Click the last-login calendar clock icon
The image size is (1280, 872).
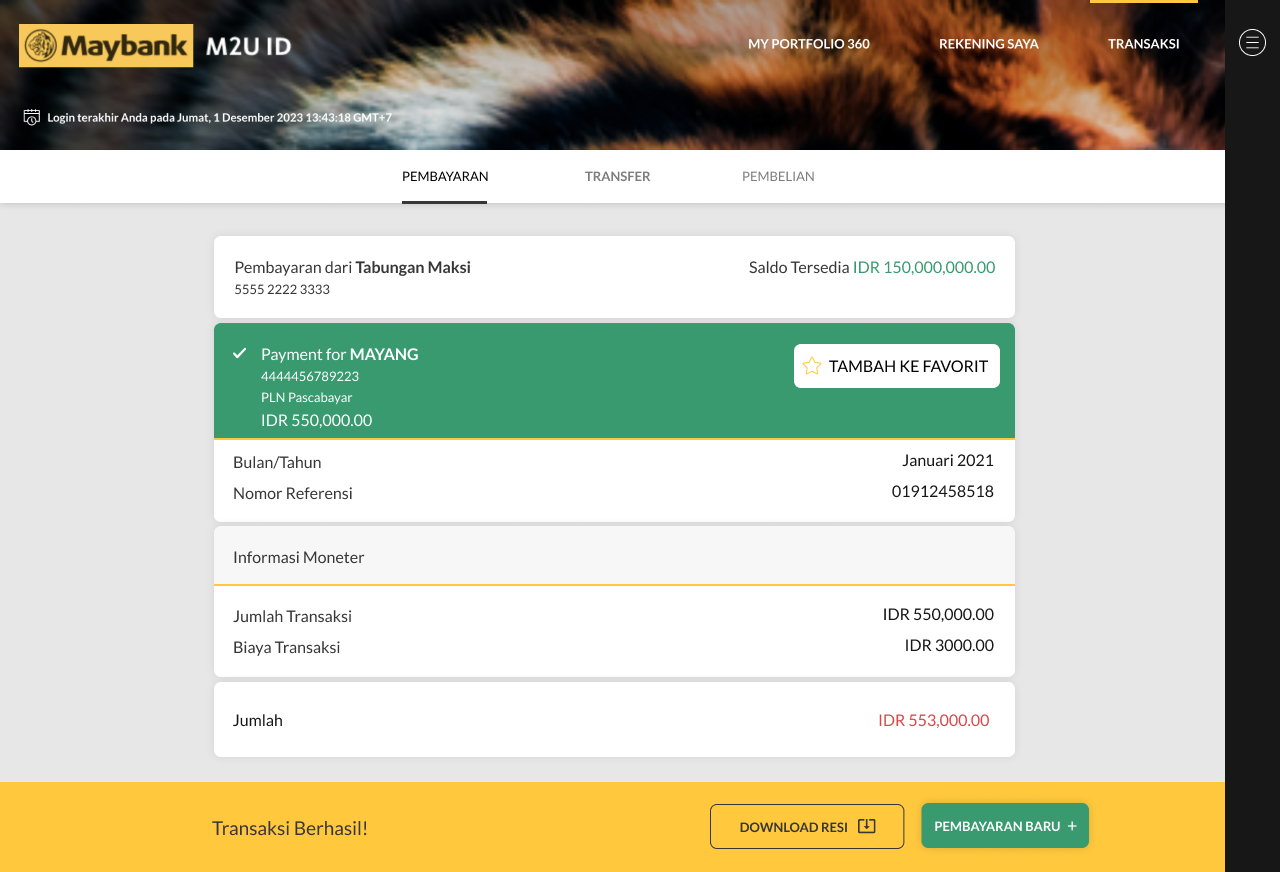tap(32, 117)
